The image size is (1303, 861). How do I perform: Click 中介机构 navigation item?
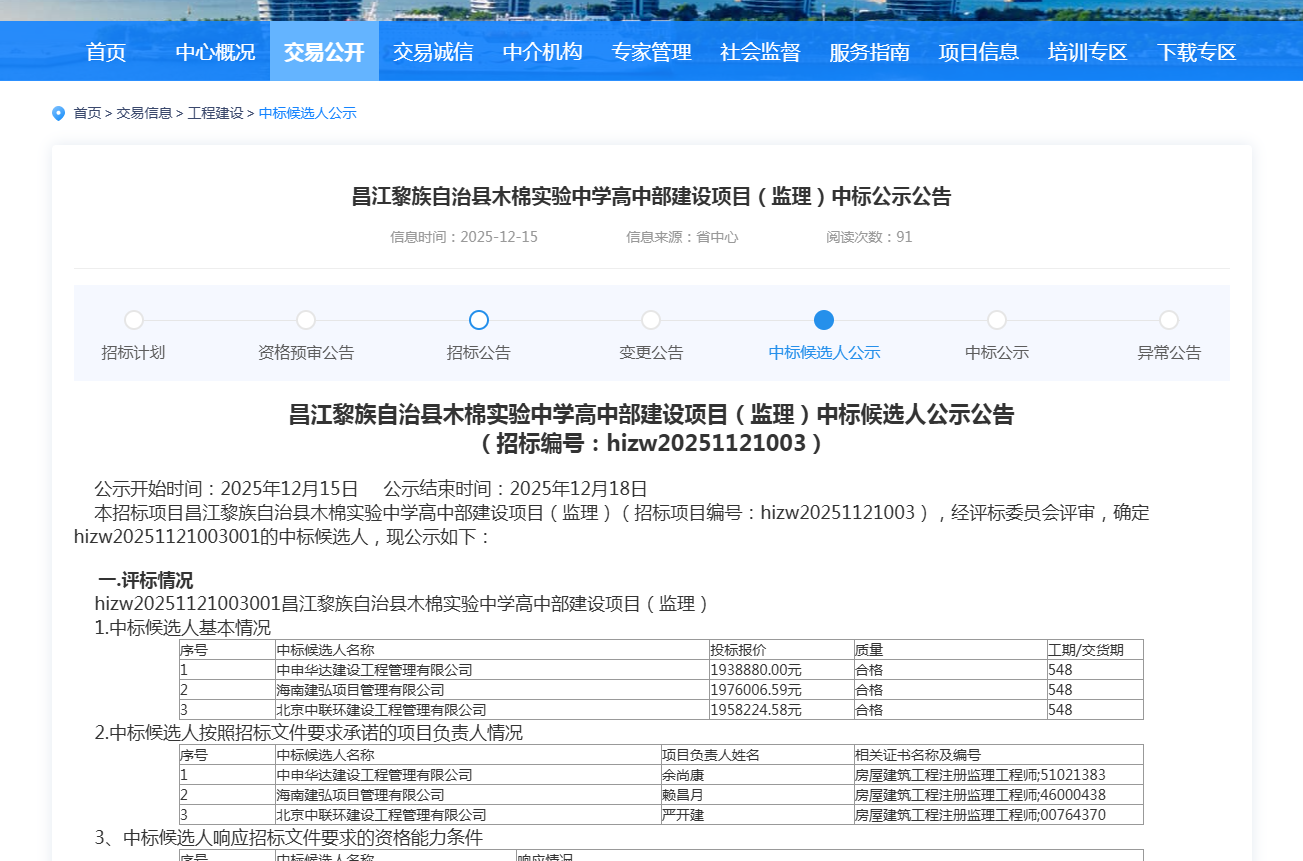542,52
